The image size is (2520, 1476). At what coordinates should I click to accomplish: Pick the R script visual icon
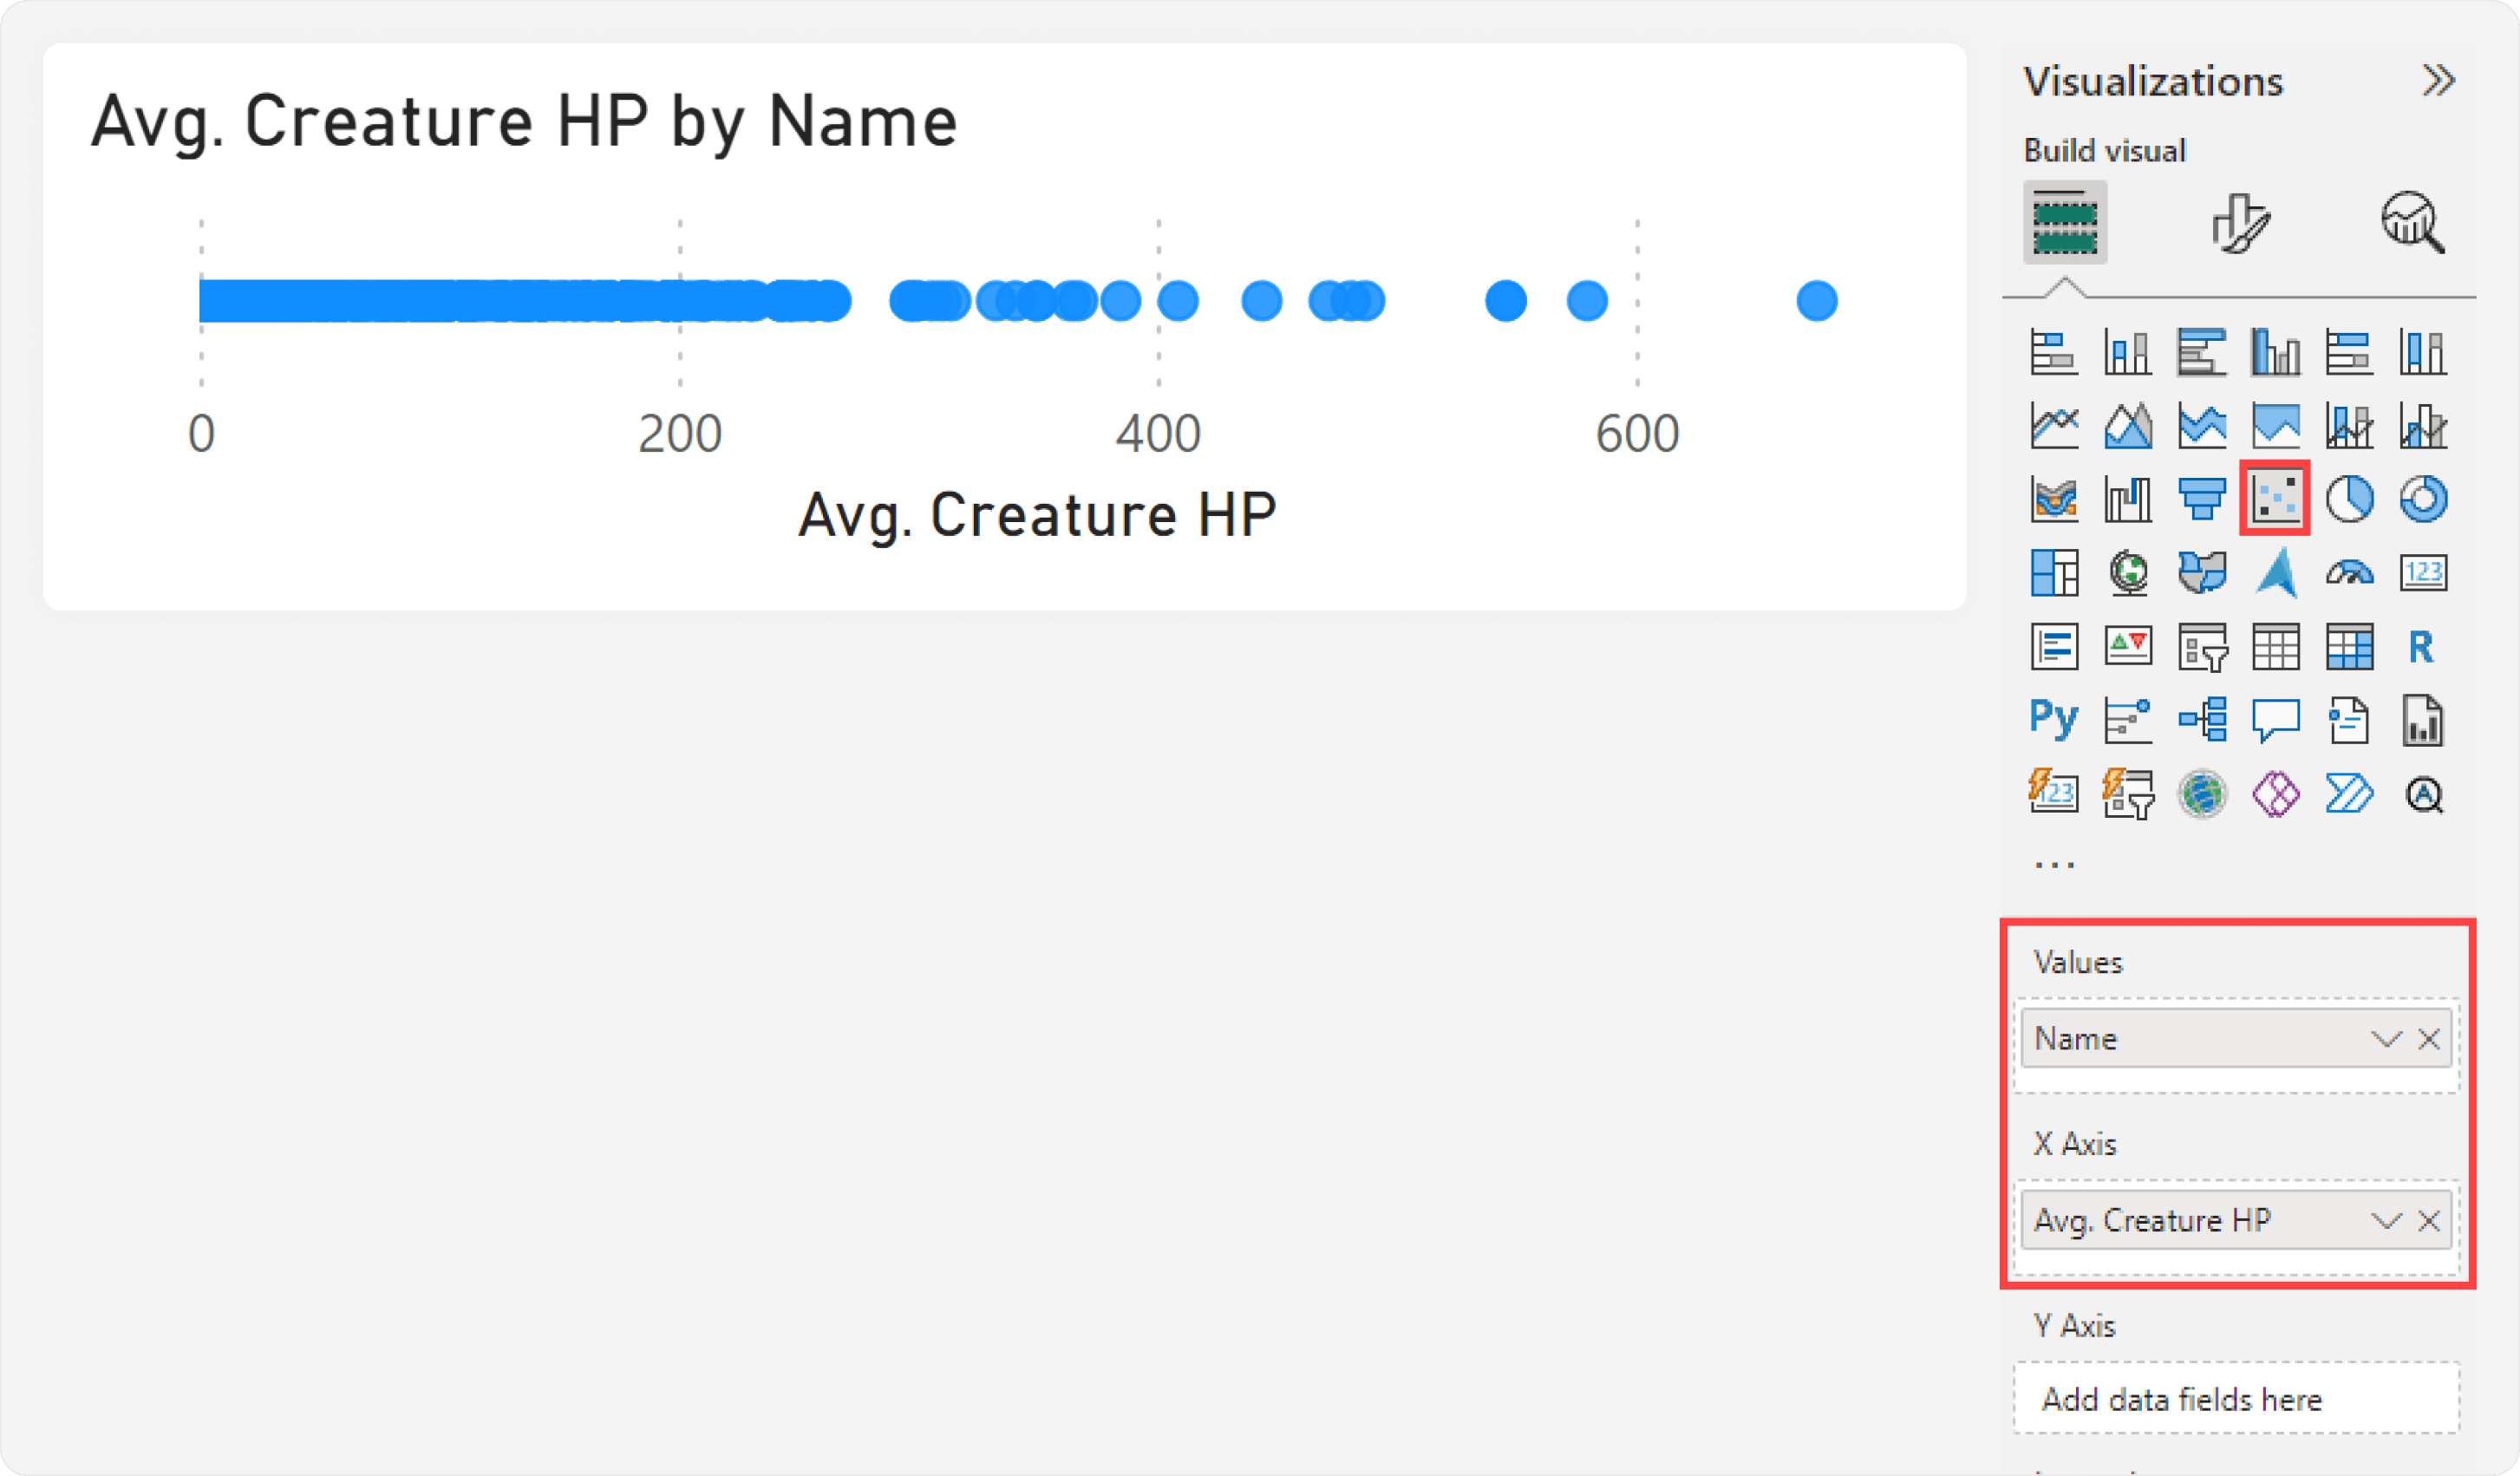point(2421,647)
